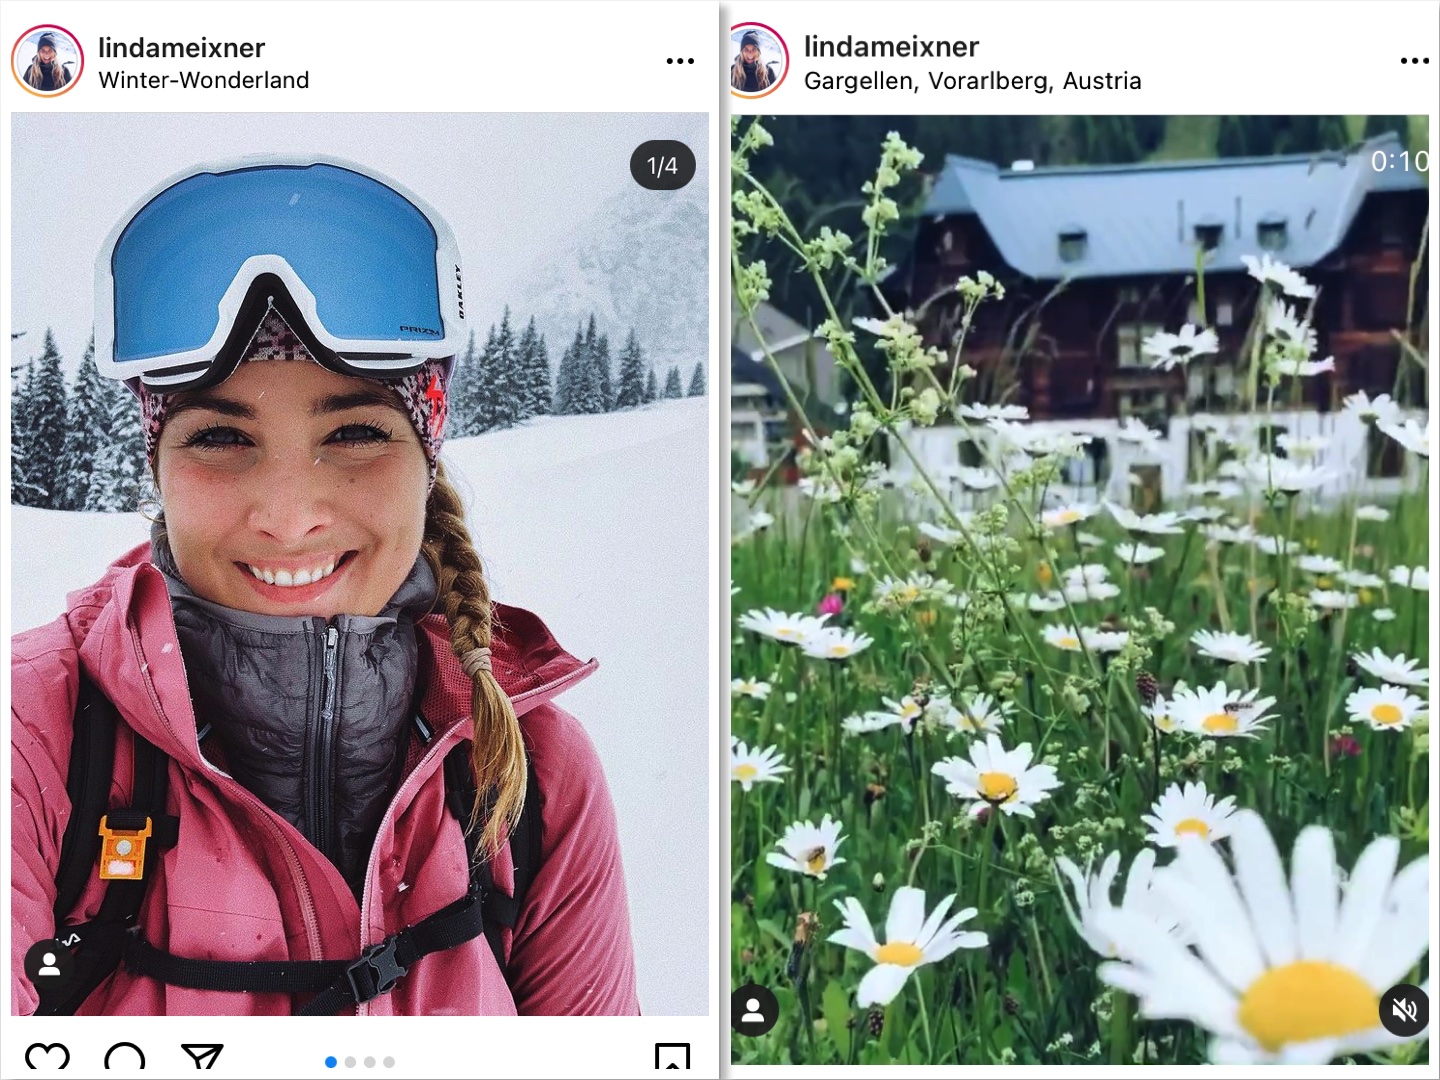Unmute the flower meadow video
Screen dimensions: 1440x1080
click(x=1404, y=1011)
